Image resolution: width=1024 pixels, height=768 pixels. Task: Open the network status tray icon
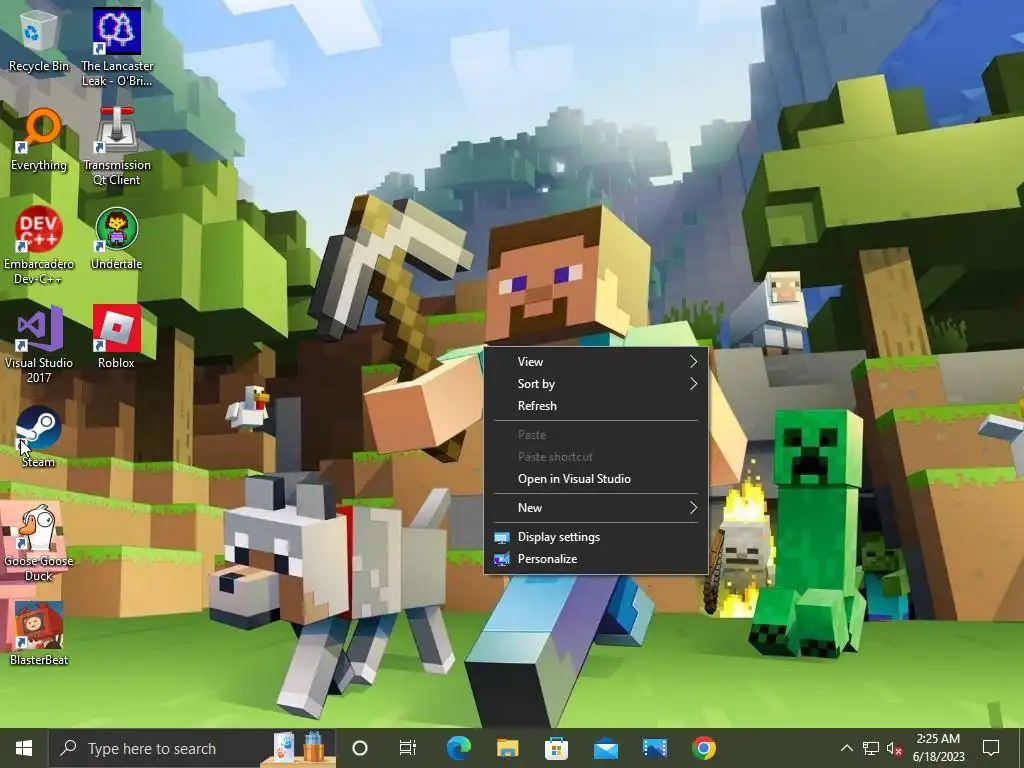[x=871, y=748]
